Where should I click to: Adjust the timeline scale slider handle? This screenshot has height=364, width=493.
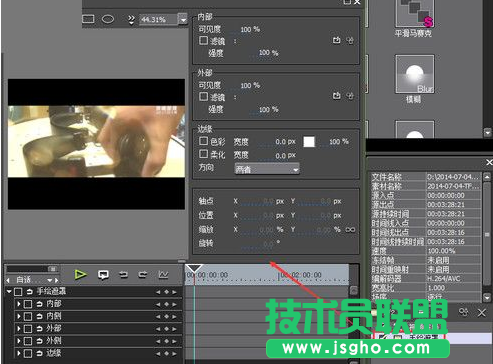click(x=52, y=269)
